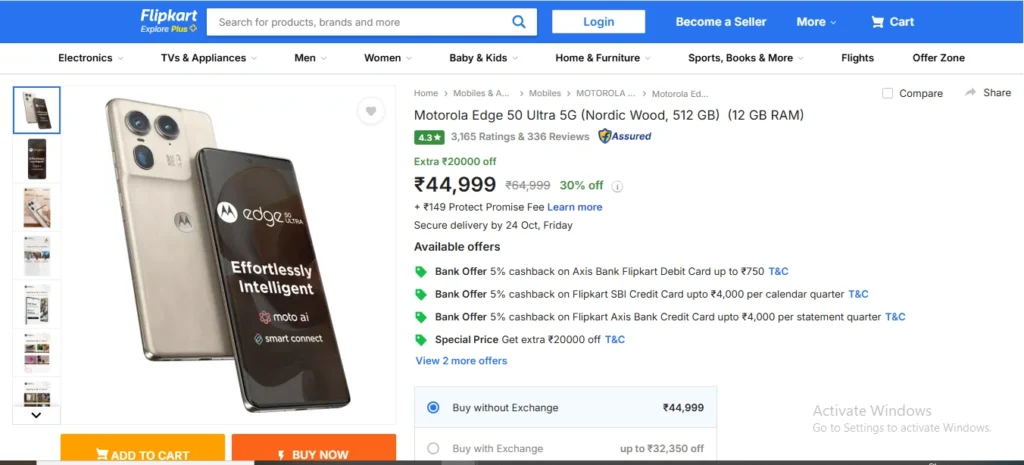Select Buy with Exchange option
This screenshot has width=1024, height=465.
click(433, 448)
